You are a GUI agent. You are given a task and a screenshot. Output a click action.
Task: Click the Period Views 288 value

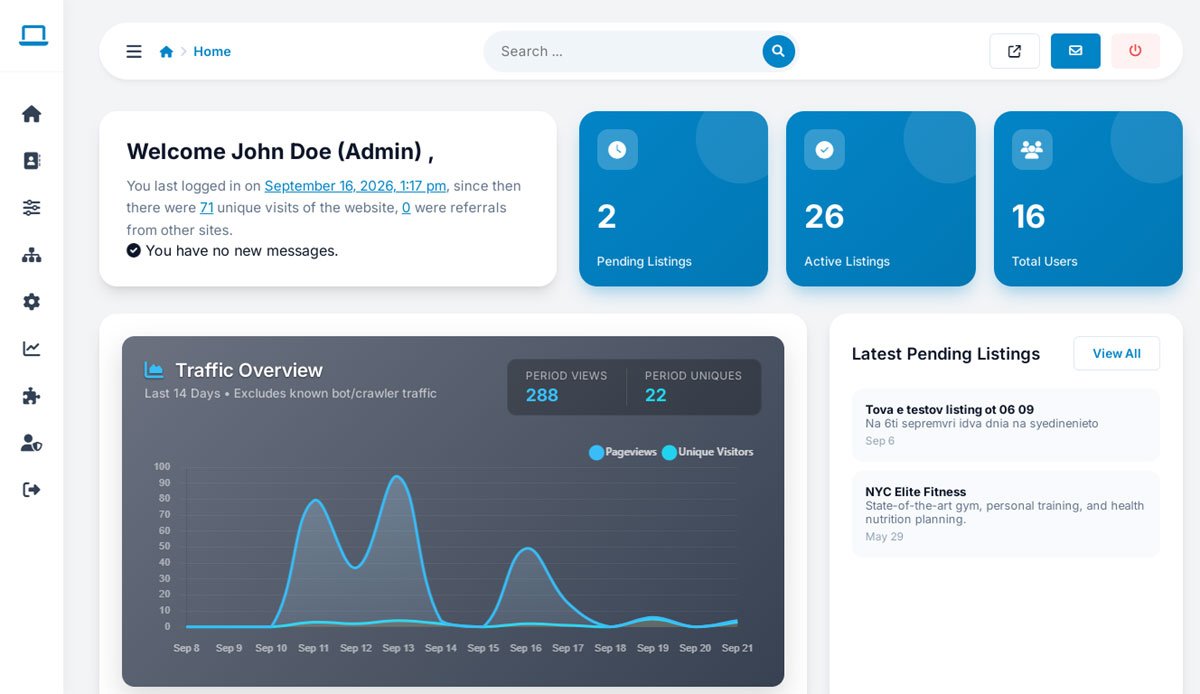tap(542, 395)
